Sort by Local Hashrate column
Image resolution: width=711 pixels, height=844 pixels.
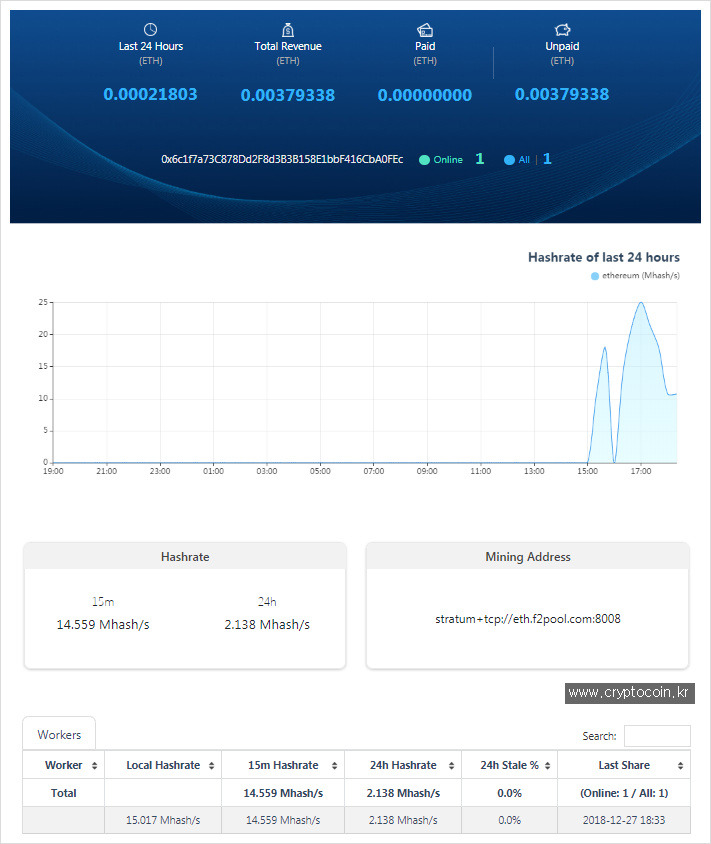[163, 765]
